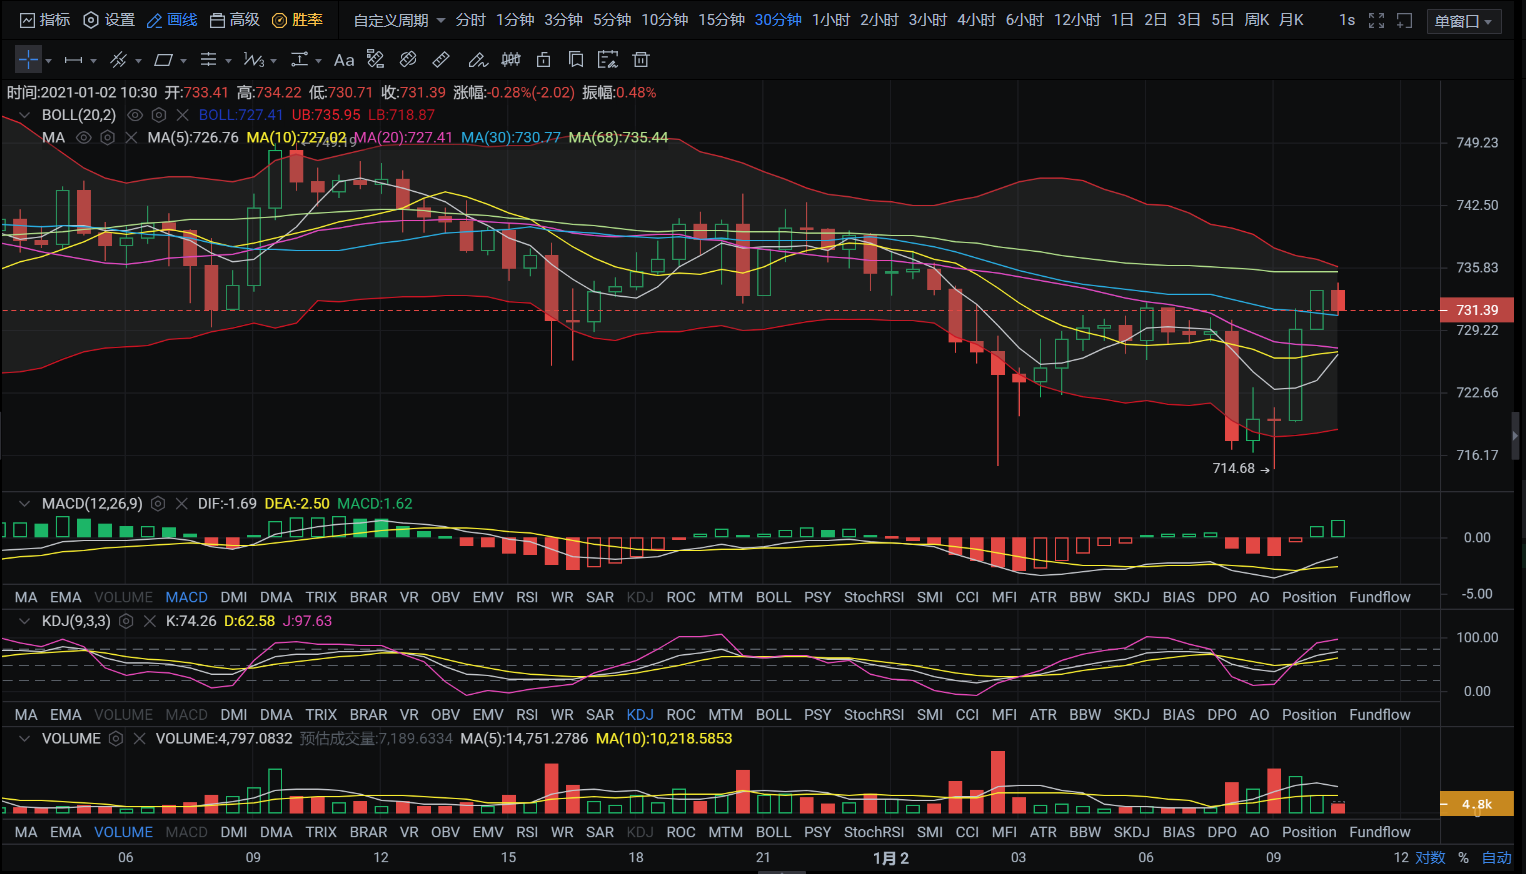Image resolution: width=1526 pixels, height=874 pixels.
Task: Select RSI in the MACD panel indicator tabs
Action: [x=527, y=597]
